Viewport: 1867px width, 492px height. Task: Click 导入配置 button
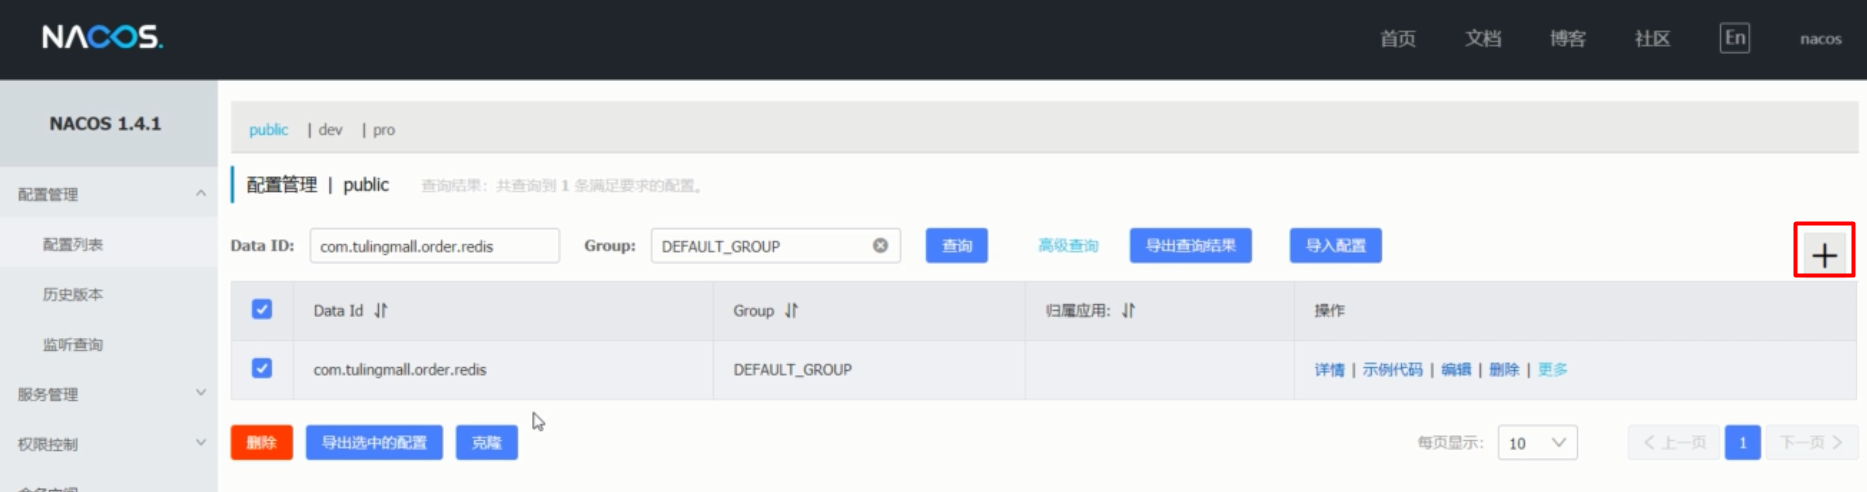[x=1336, y=245]
